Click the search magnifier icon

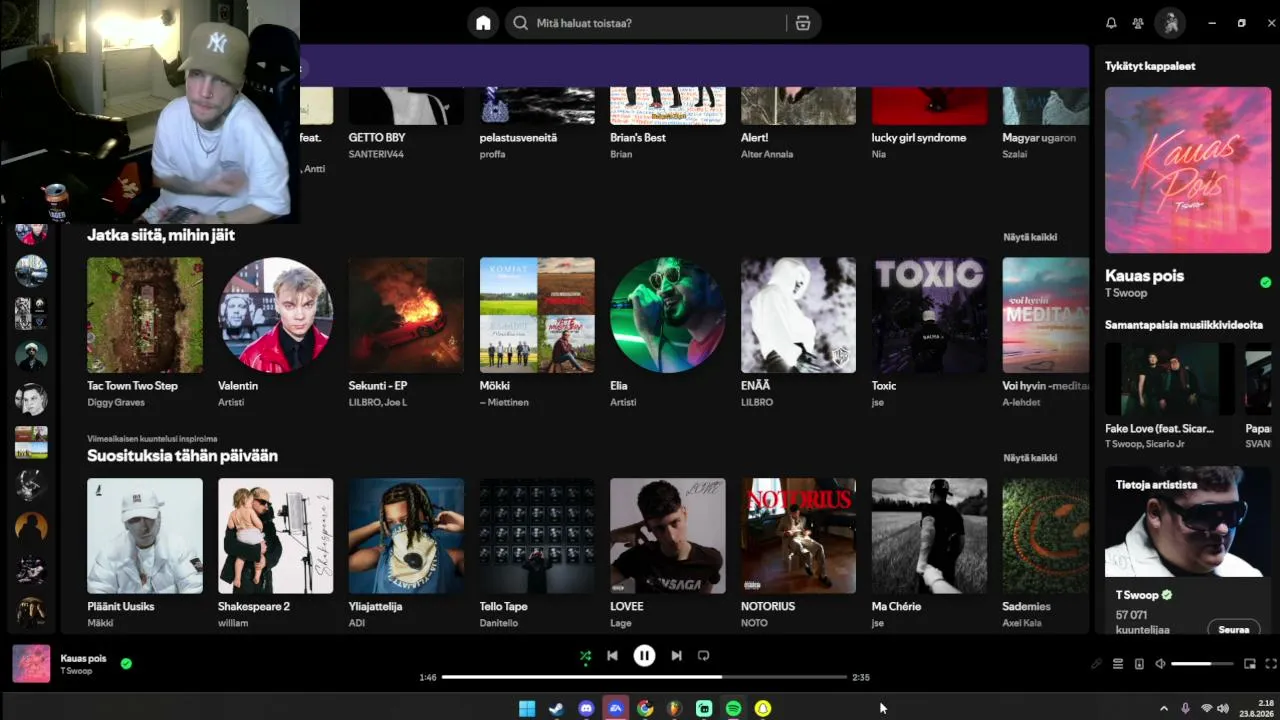(x=520, y=23)
